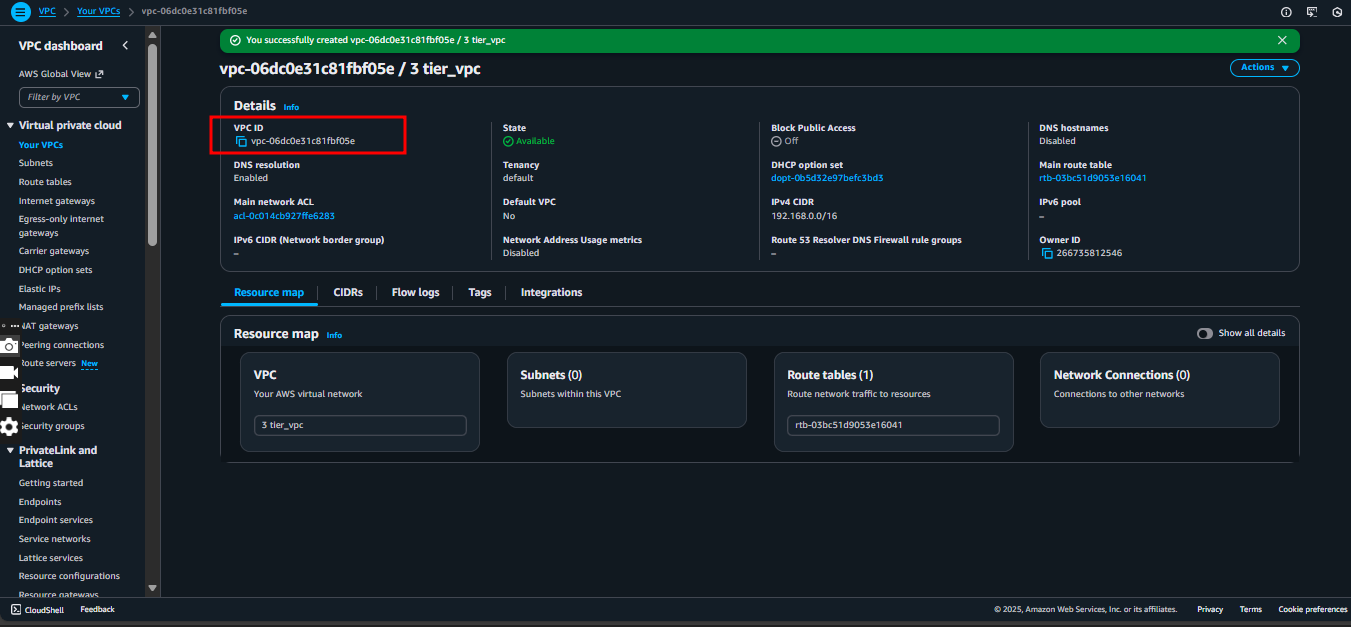Copy the Owner ID using copy icon
1351x627 pixels.
(1047, 253)
